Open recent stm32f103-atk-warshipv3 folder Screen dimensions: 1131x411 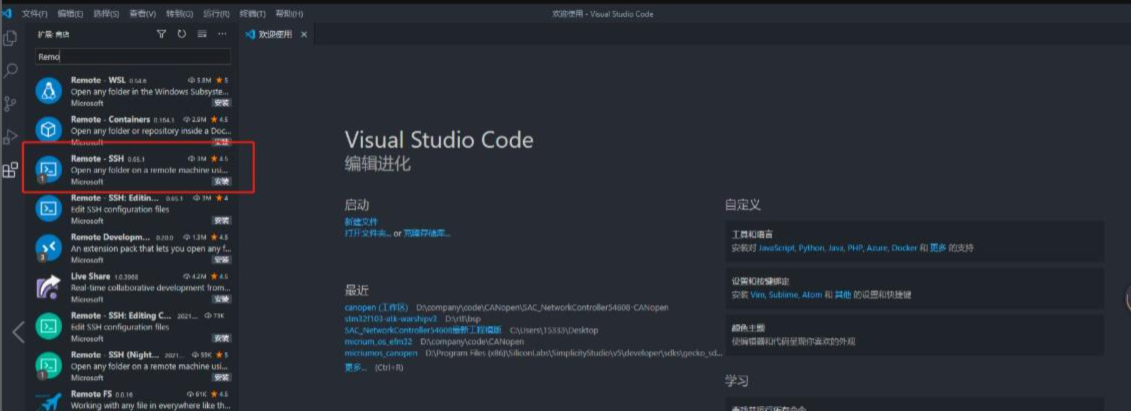391,319
